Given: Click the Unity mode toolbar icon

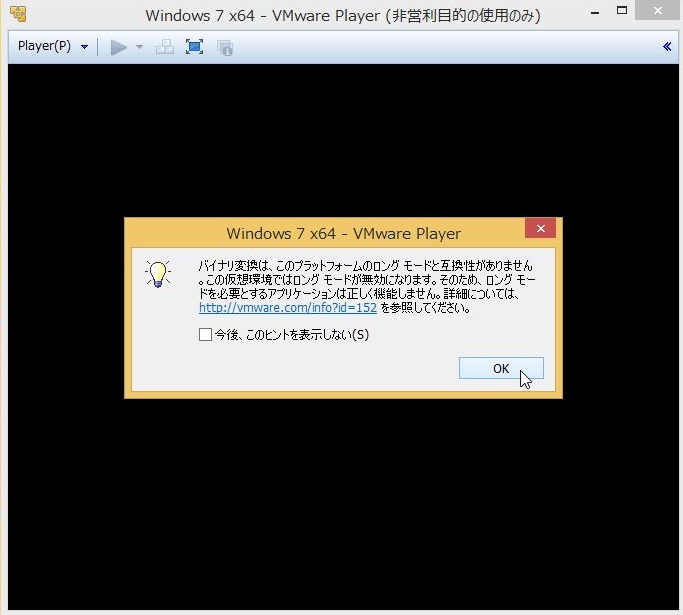Looking at the screenshot, I should pyautogui.click(x=225, y=47).
